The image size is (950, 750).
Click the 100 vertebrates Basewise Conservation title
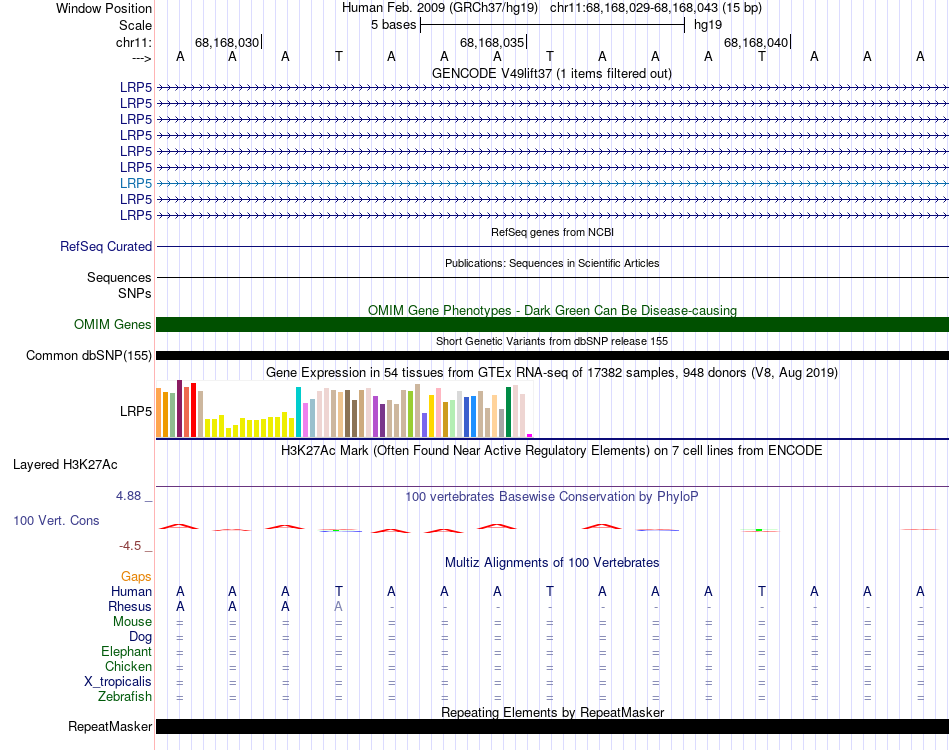point(552,496)
